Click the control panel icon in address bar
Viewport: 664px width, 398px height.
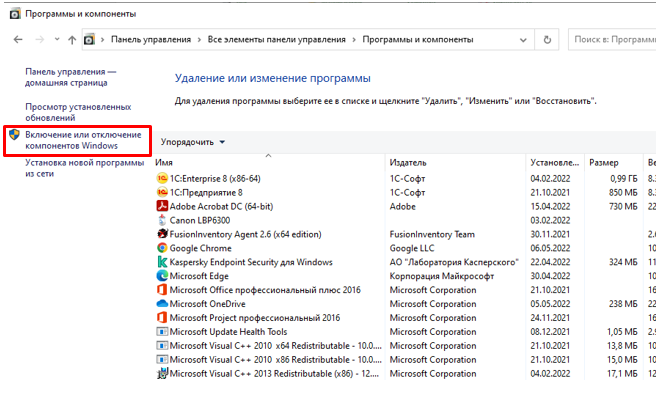pos(89,39)
